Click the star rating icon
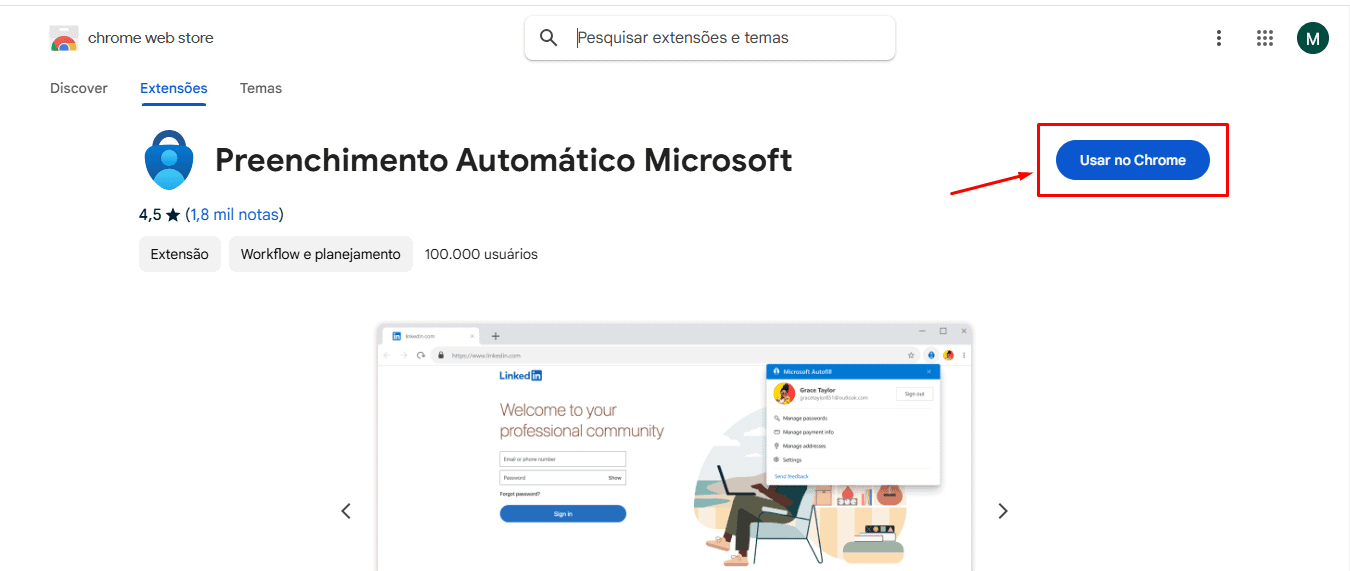Image resolution: width=1350 pixels, height=571 pixels. 173,215
